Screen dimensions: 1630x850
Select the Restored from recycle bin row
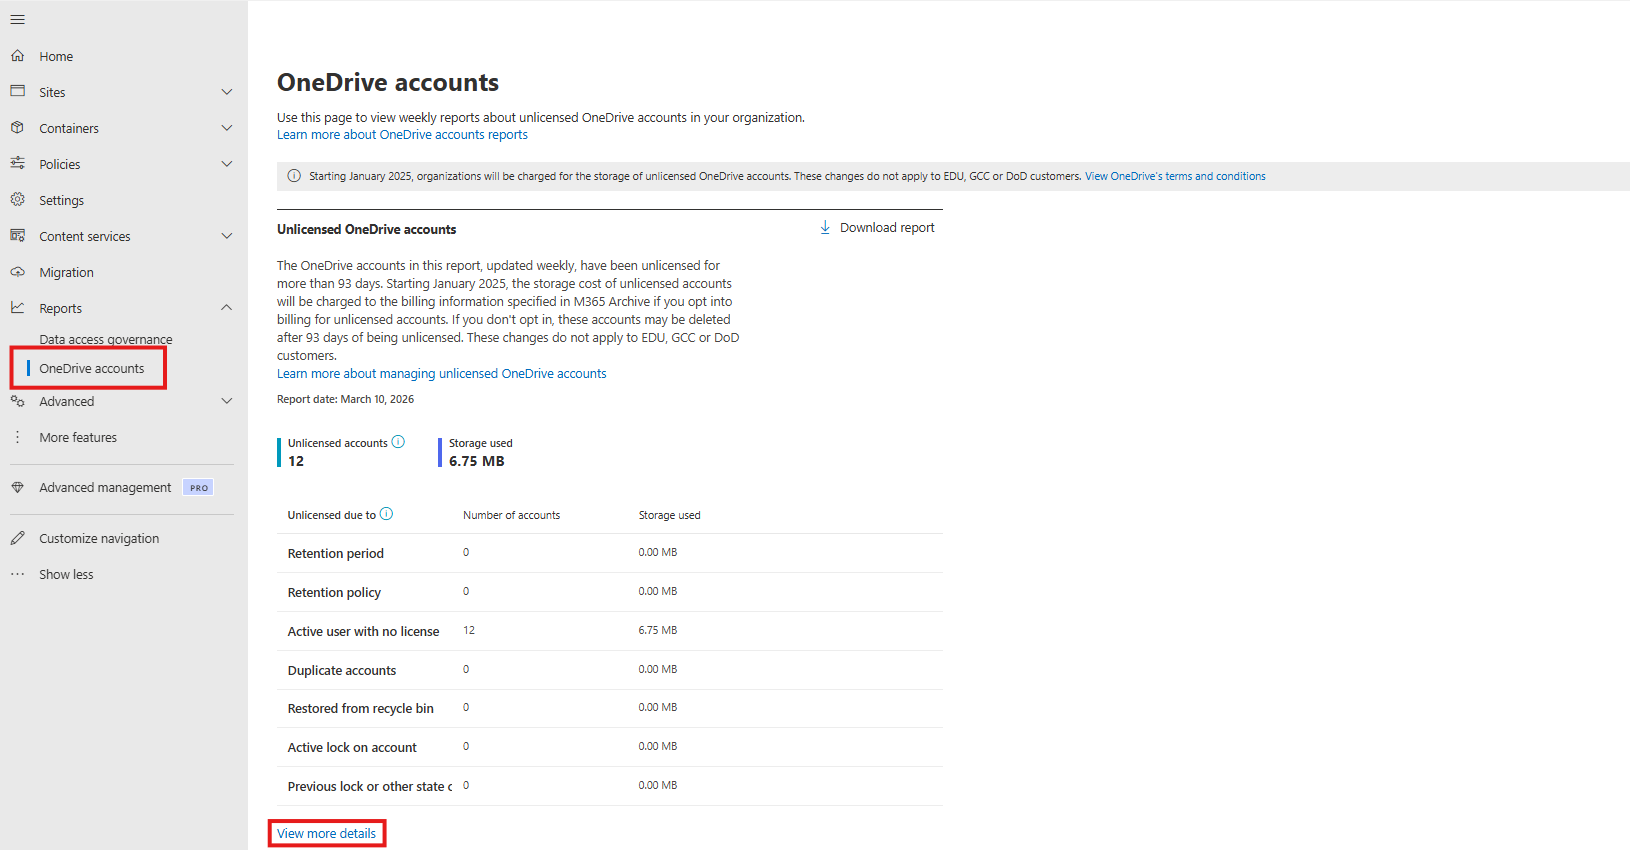coord(610,708)
